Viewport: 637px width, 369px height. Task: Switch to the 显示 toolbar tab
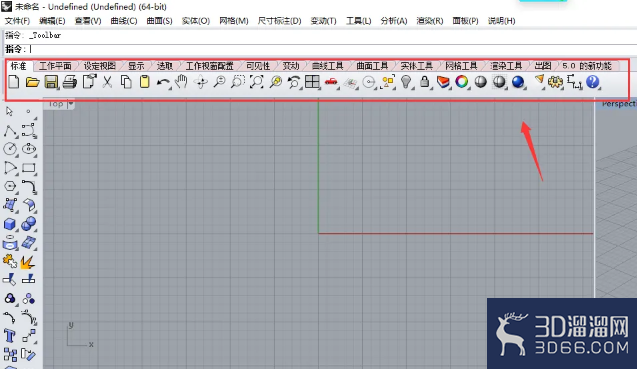point(136,66)
